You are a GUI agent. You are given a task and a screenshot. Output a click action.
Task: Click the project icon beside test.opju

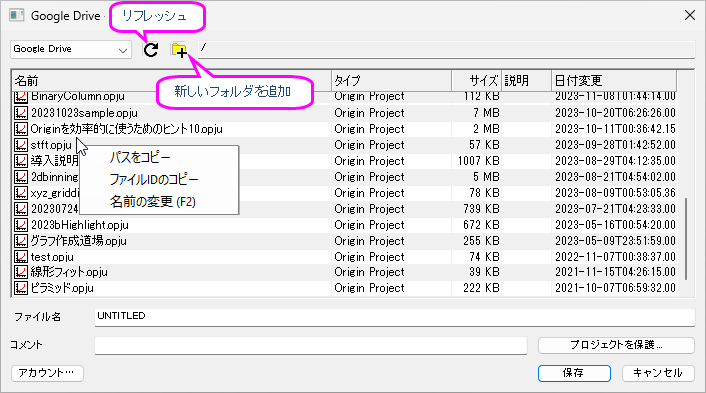click(x=21, y=257)
